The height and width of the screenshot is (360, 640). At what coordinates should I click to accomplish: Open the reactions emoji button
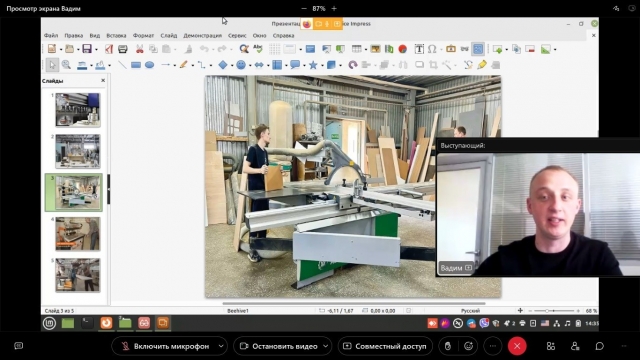click(469, 346)
